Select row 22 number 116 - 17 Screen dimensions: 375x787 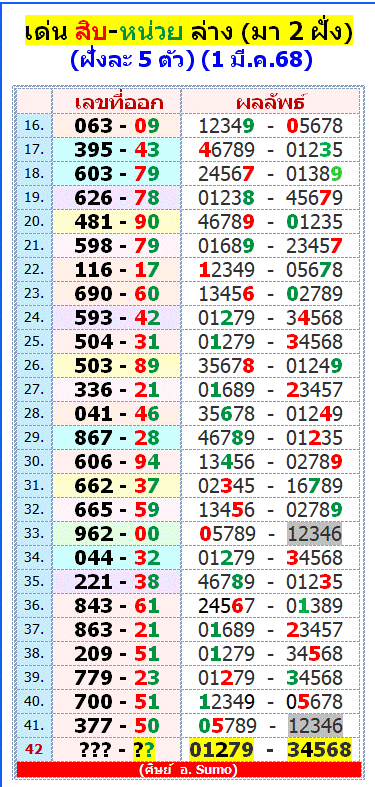point(116,270)
